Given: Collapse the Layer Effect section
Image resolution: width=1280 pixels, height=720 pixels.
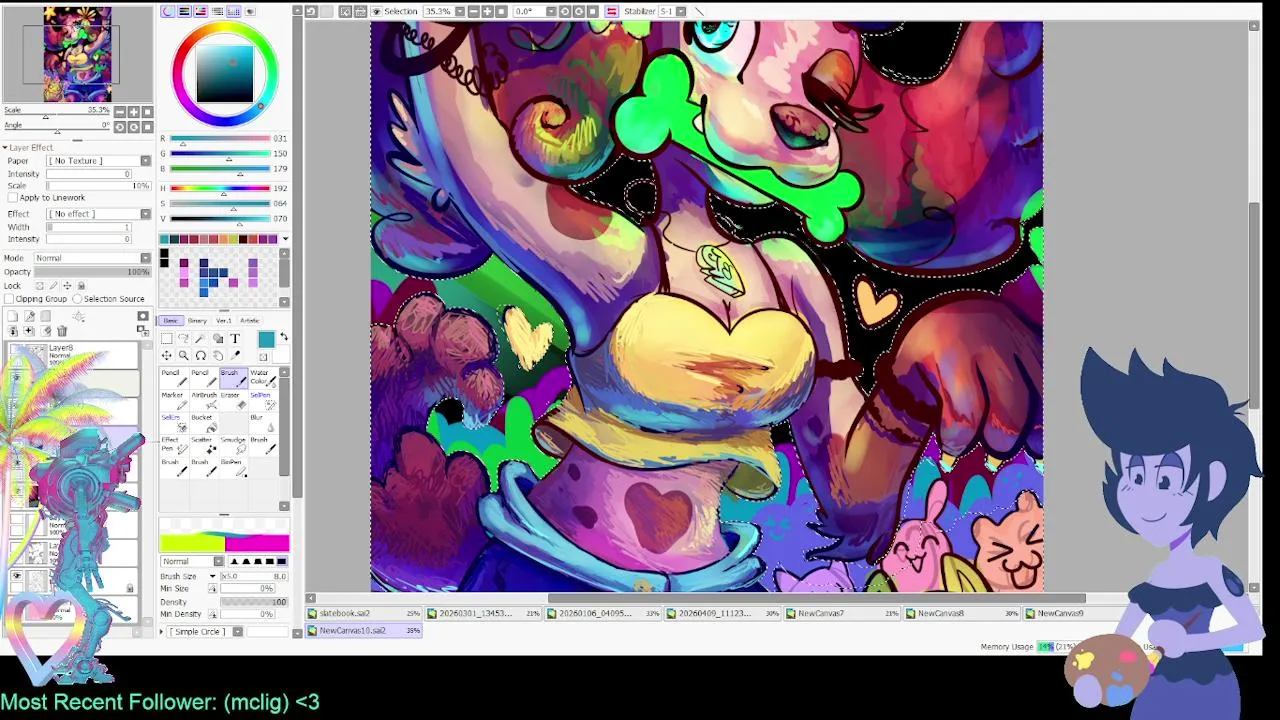Looking at the screenshot, I should click(x=6, y=148).
